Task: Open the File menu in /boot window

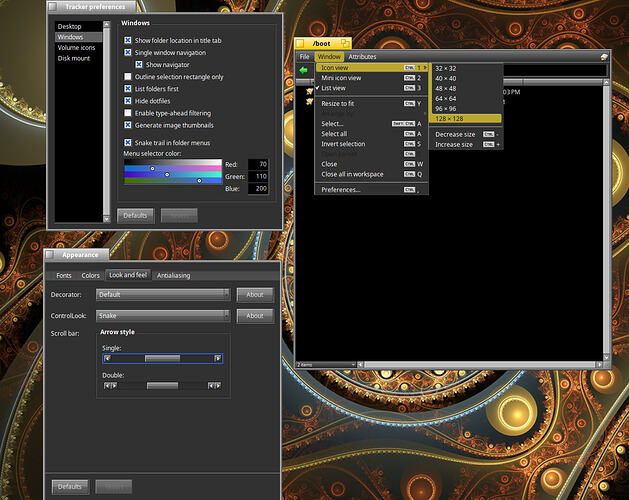Action: pos(304,57)
